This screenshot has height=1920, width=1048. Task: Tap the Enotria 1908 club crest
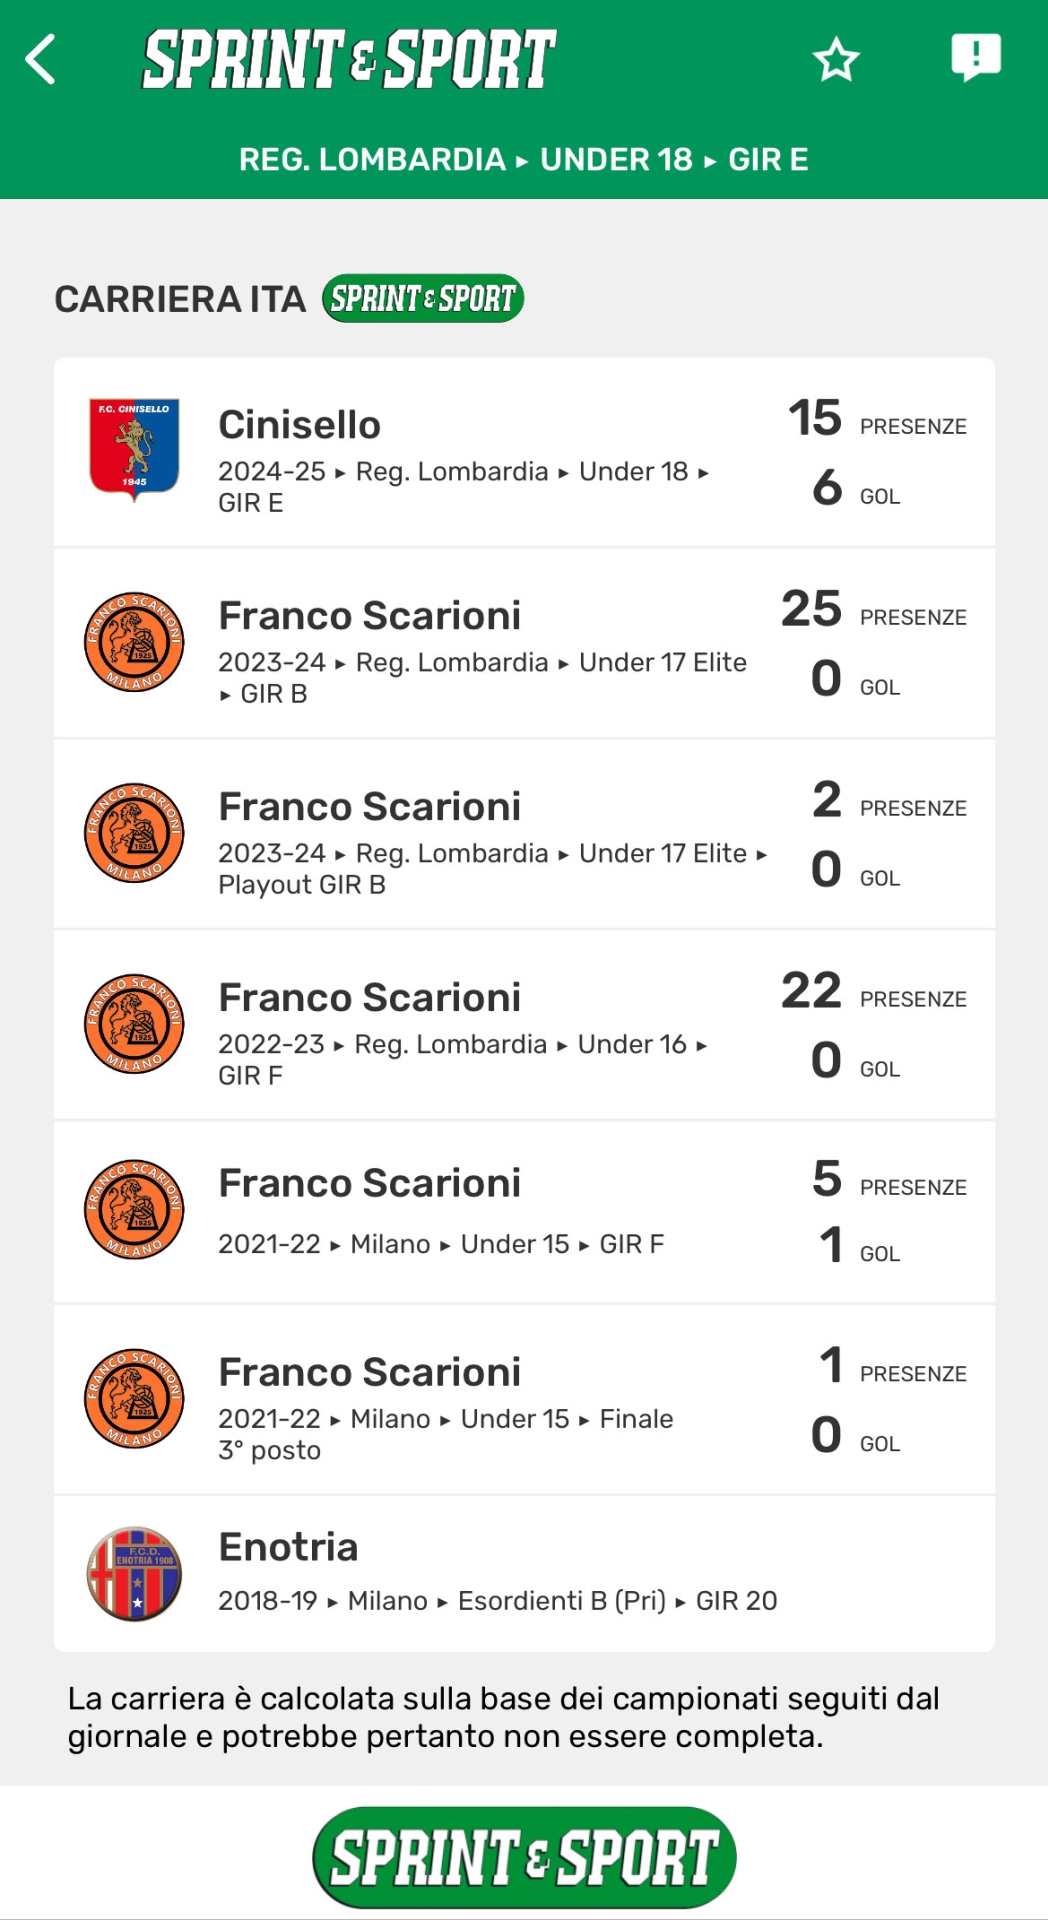click(134, 1573)
